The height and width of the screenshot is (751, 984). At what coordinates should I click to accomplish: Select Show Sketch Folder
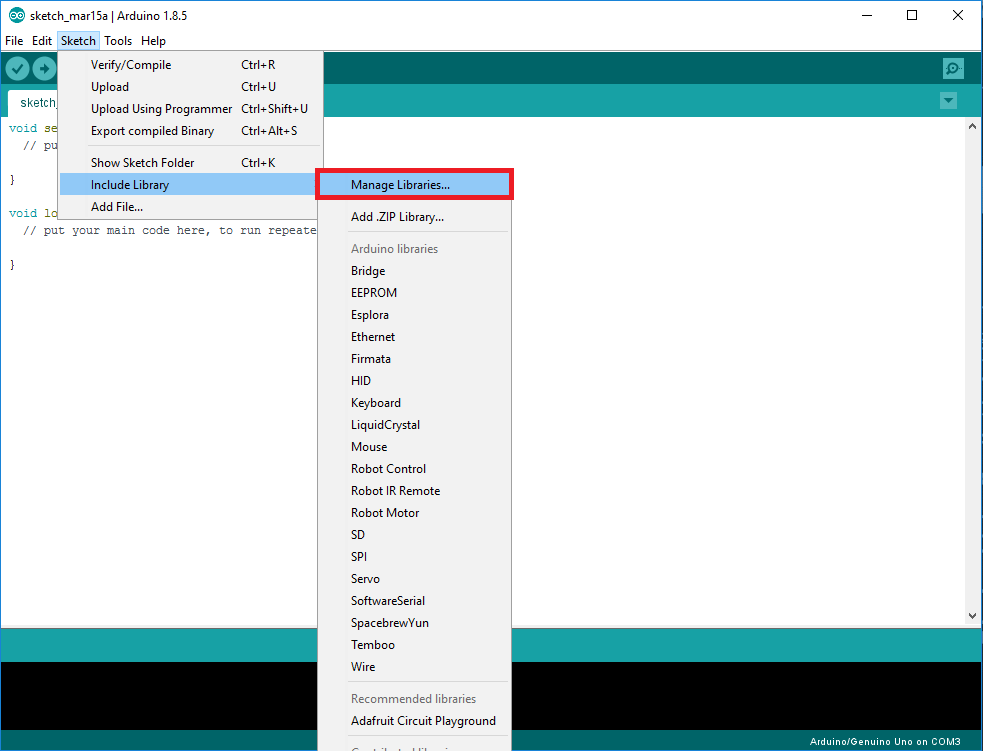tap(146, 161)
